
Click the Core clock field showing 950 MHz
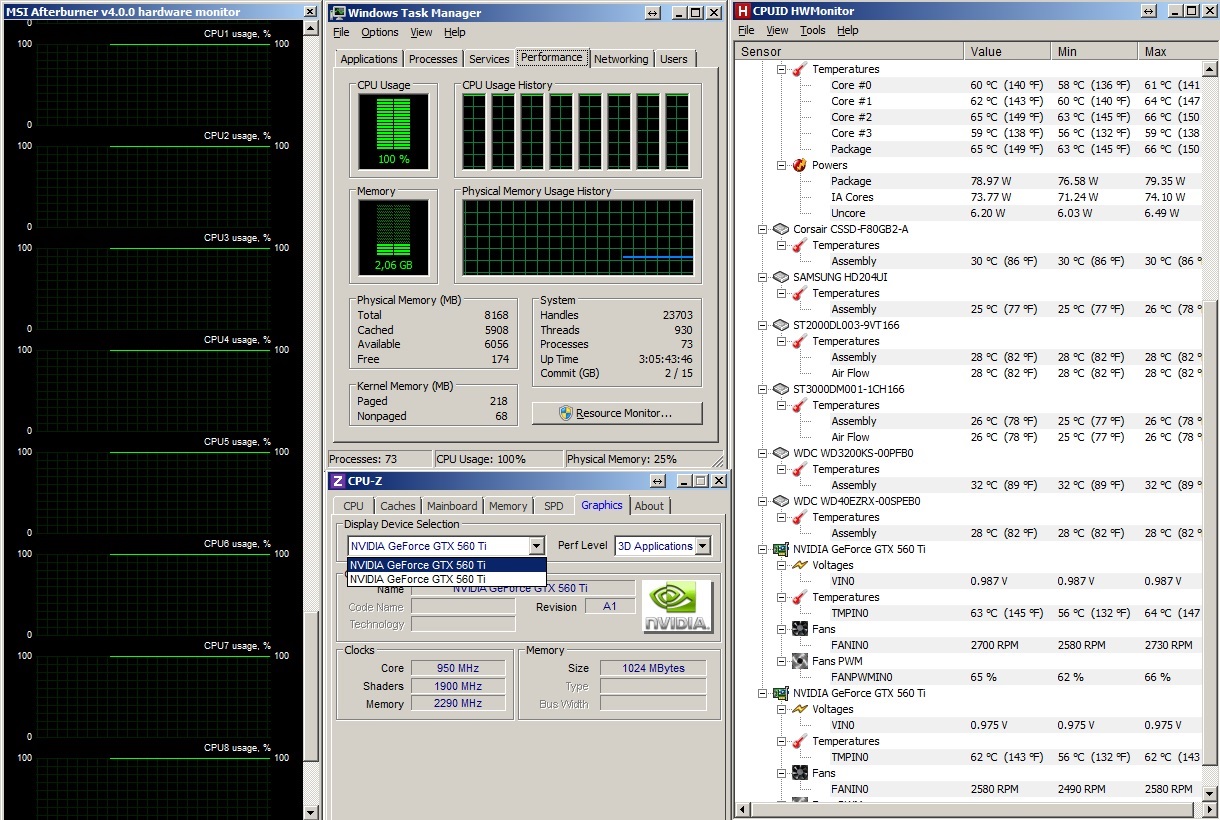(x=458, y=668)
